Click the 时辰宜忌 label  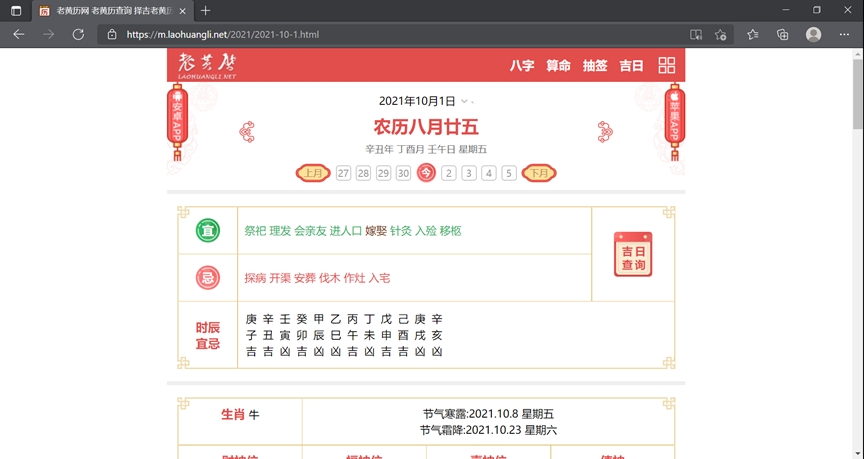coord(208,336)
